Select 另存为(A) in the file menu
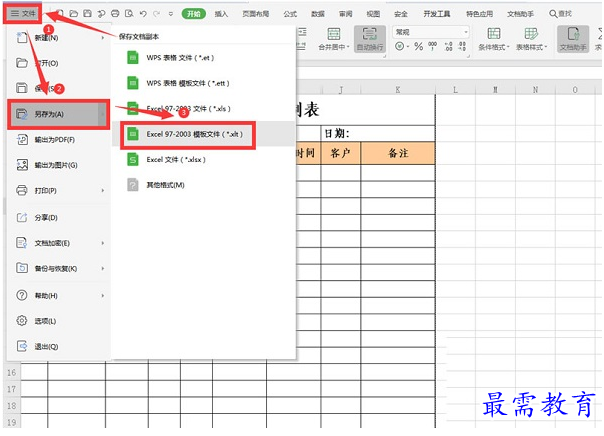The width and height of the screenshot is (604, 436). pos(59,114)
